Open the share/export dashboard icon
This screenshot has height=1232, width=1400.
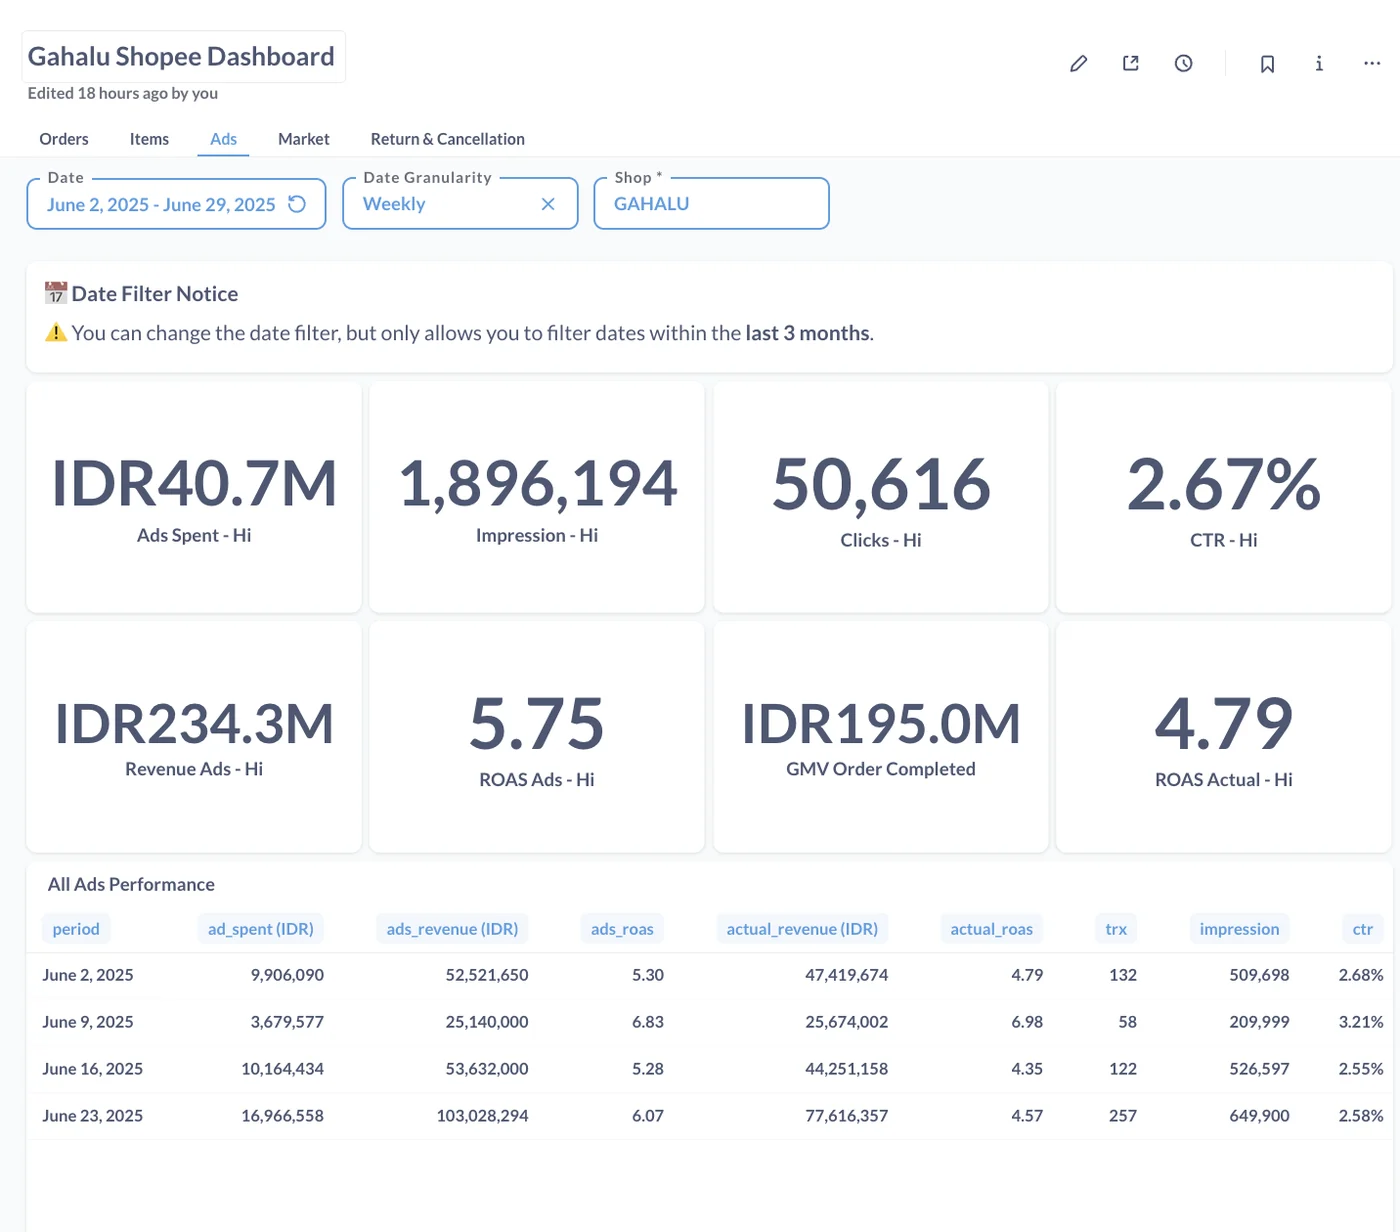click(1131, 64)
